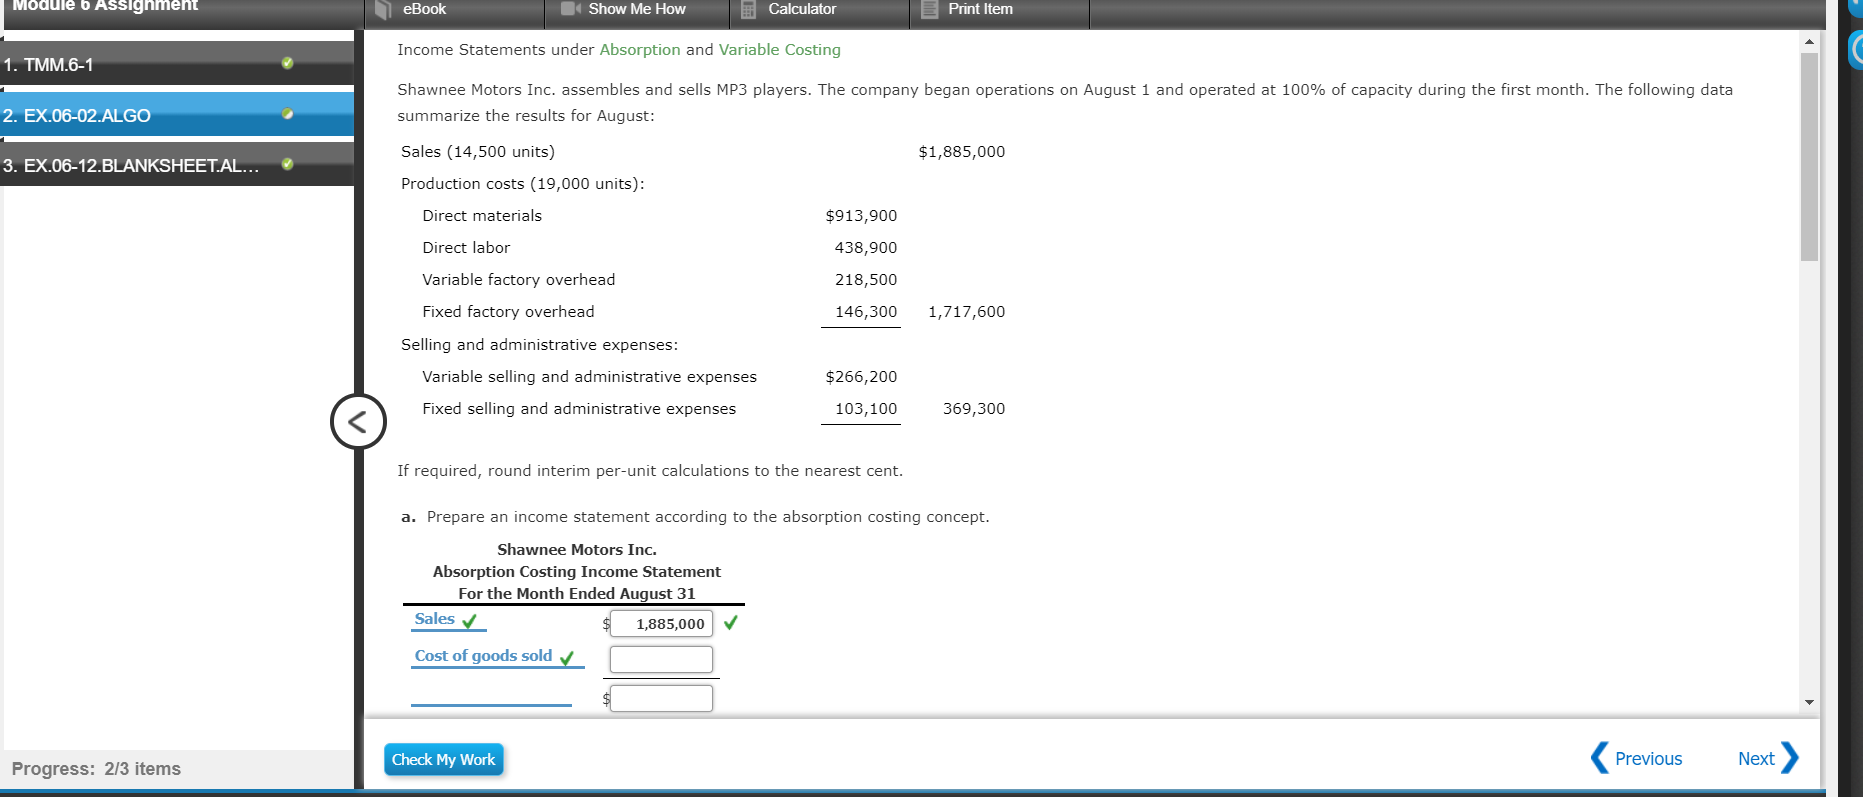Go to the Next item
The height and width of the screenshot is (797, 1863).
(1768, 758)
